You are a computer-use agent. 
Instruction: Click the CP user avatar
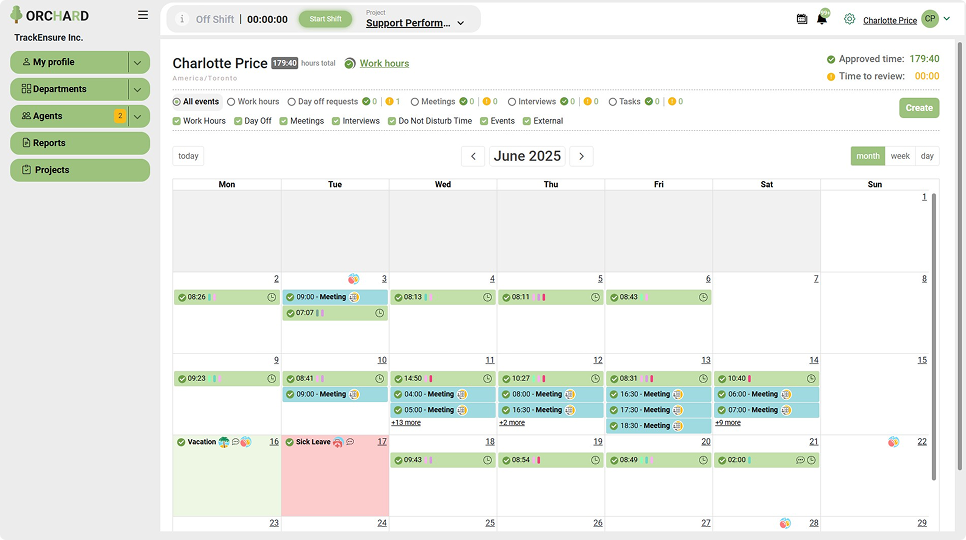pos(930,19)
